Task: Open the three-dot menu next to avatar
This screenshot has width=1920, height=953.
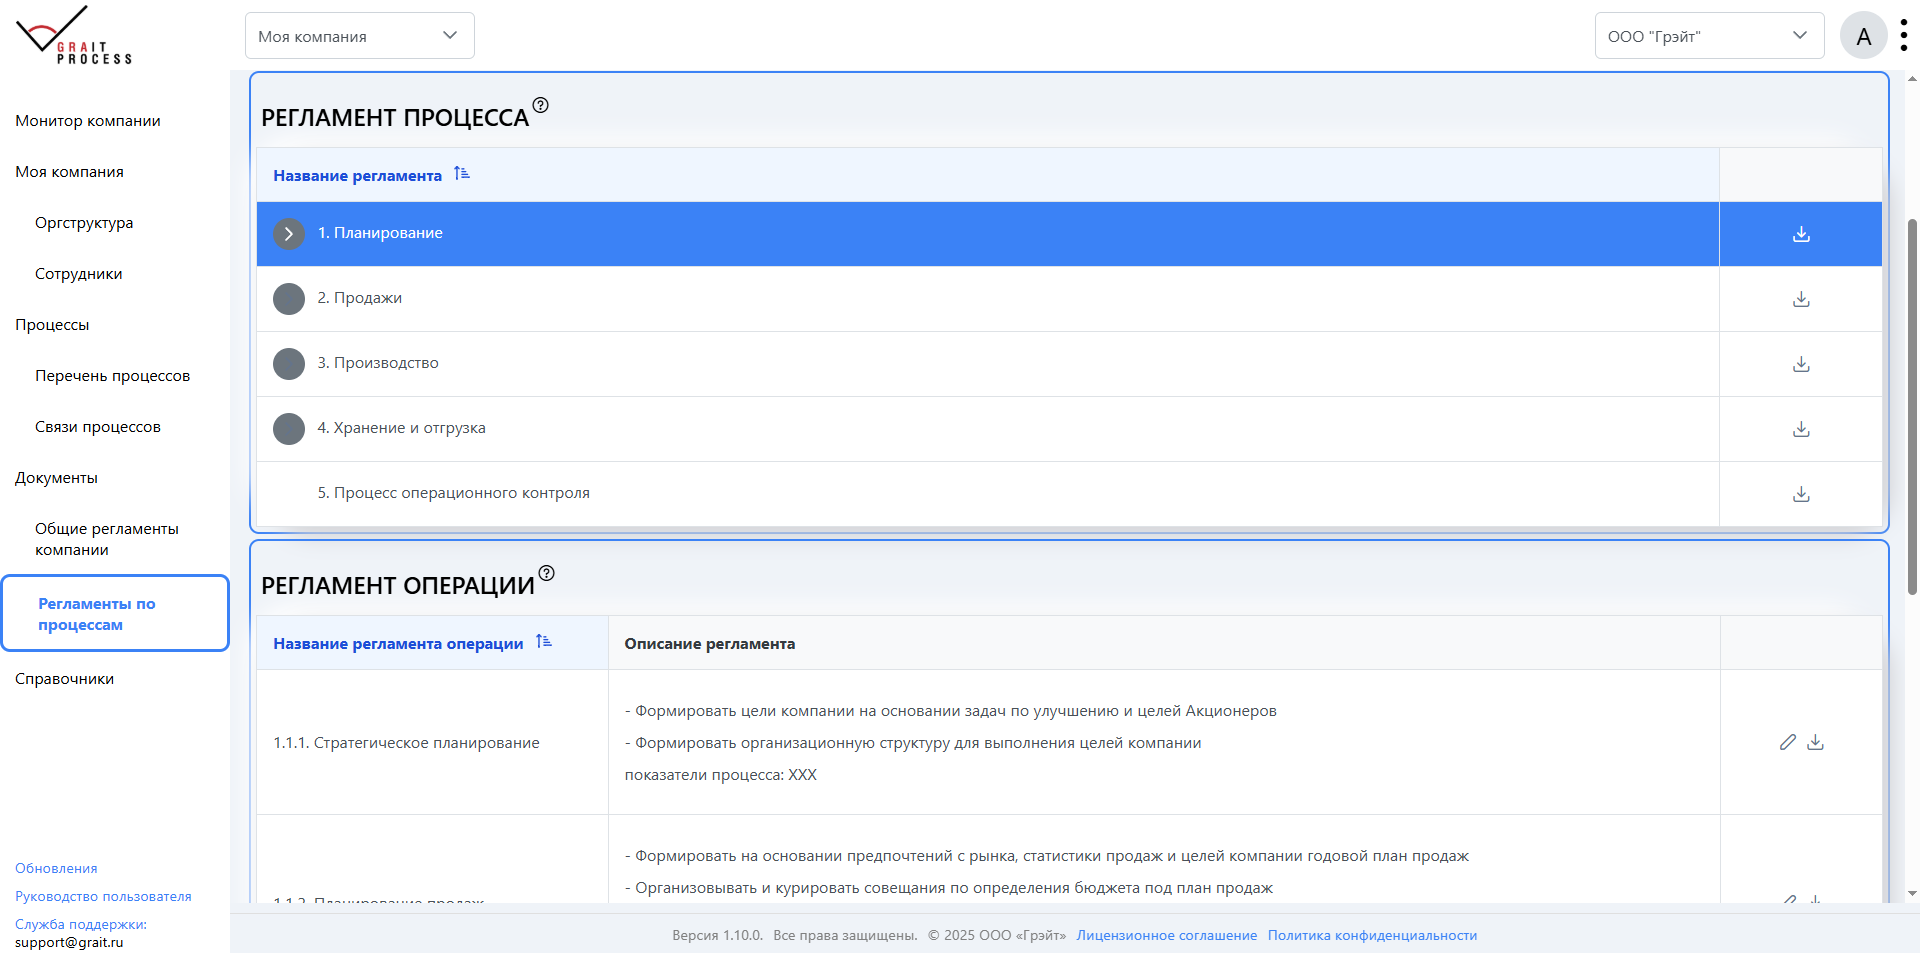Action: pyautogui.click(x=1906, y=33)
